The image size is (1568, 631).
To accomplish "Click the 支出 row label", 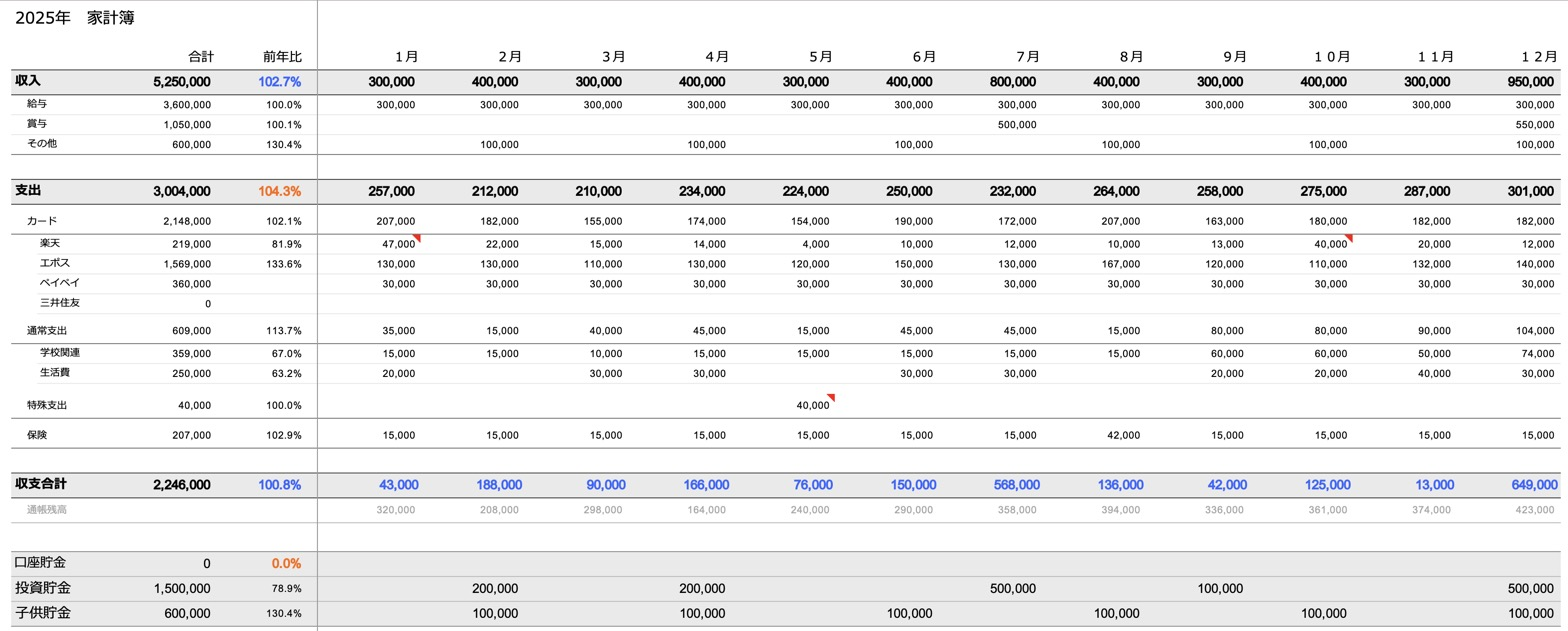I will tap(28, 190).
